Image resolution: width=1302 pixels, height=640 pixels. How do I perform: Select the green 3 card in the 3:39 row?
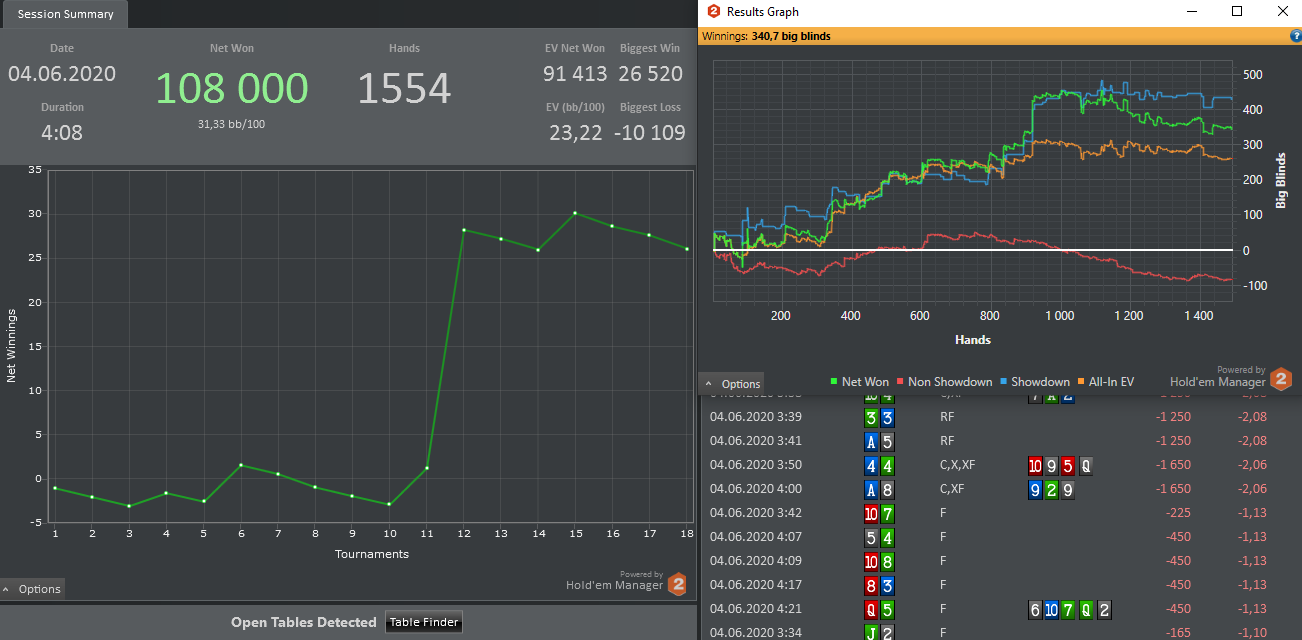click(871, 417)
